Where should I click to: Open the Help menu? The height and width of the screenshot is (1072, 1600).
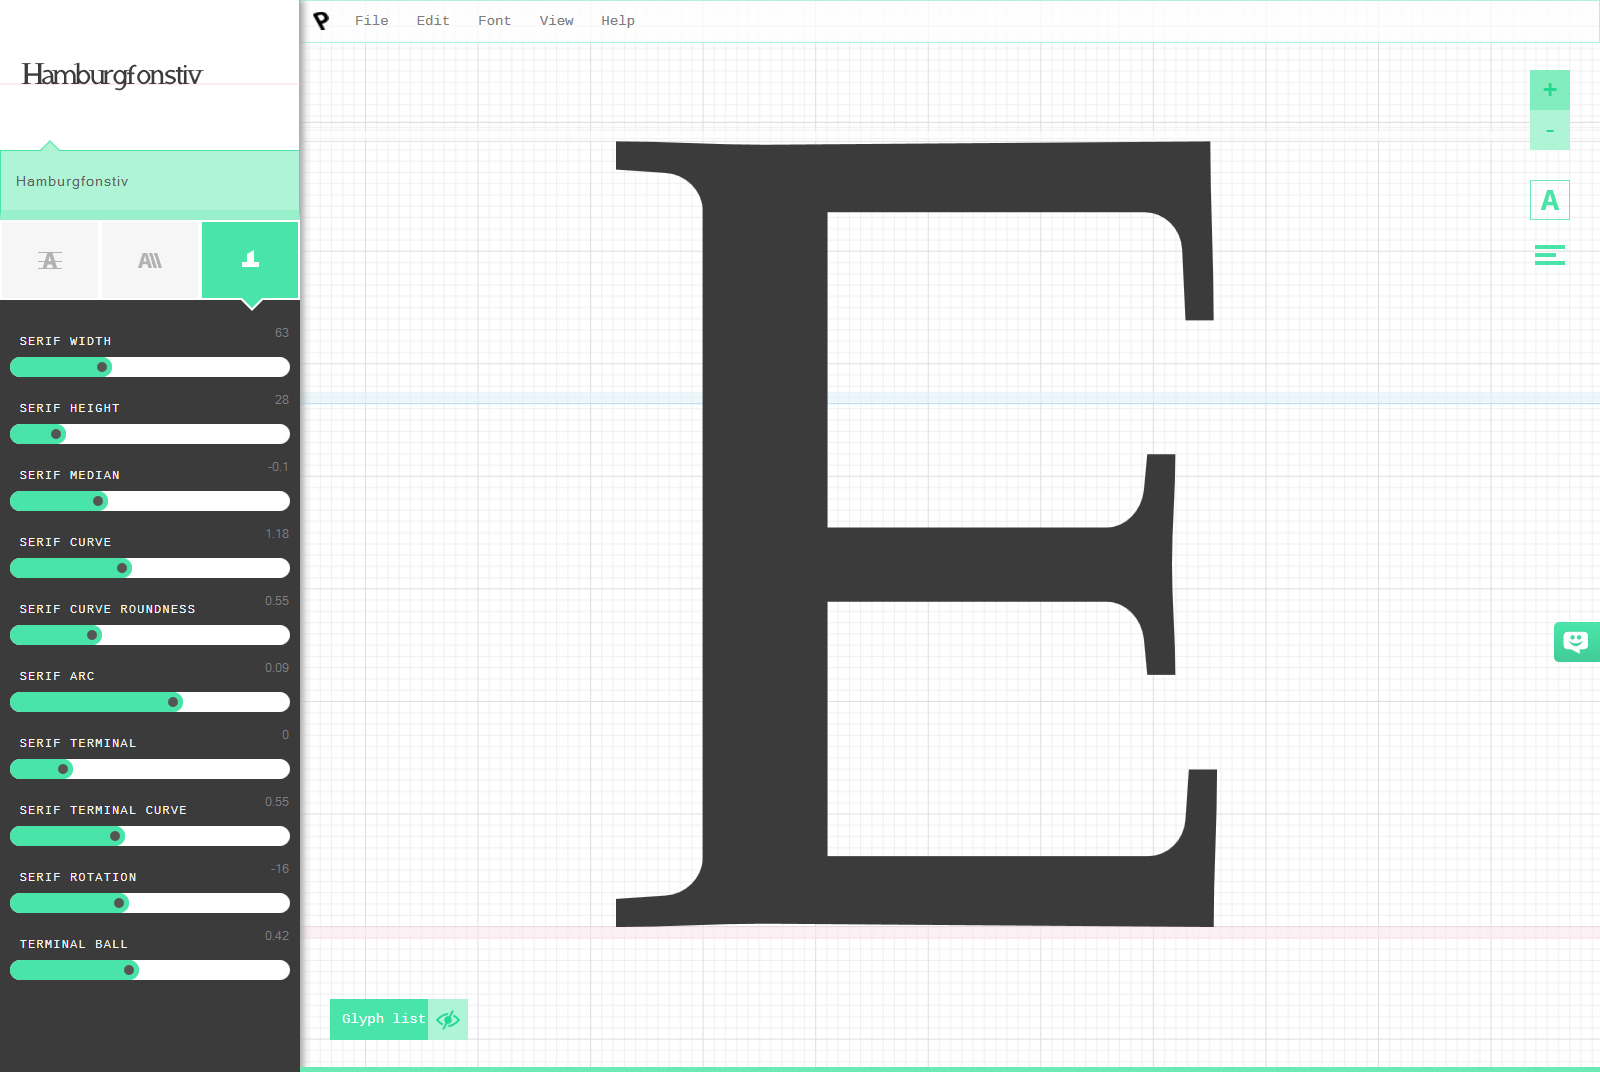pos(617,21)
